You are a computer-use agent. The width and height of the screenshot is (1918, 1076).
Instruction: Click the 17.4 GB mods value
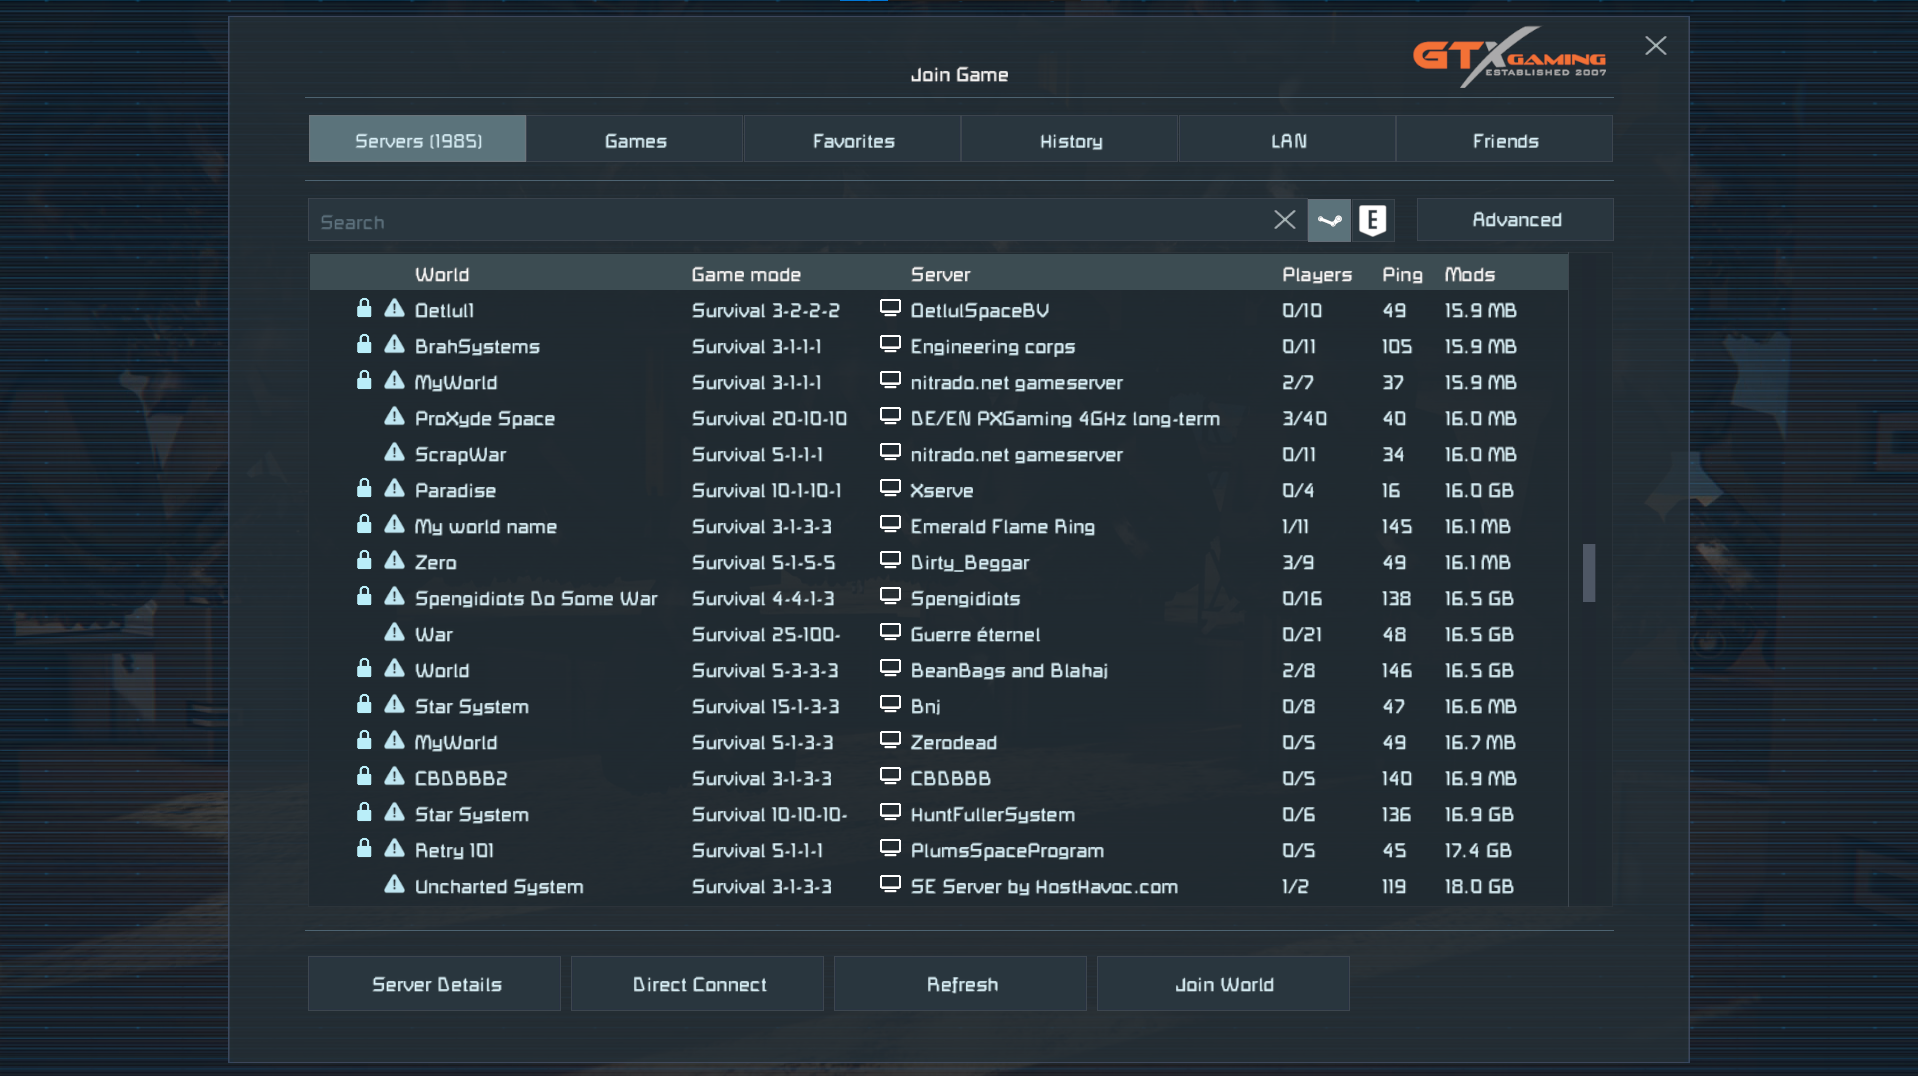click(x=1477, y=850)
